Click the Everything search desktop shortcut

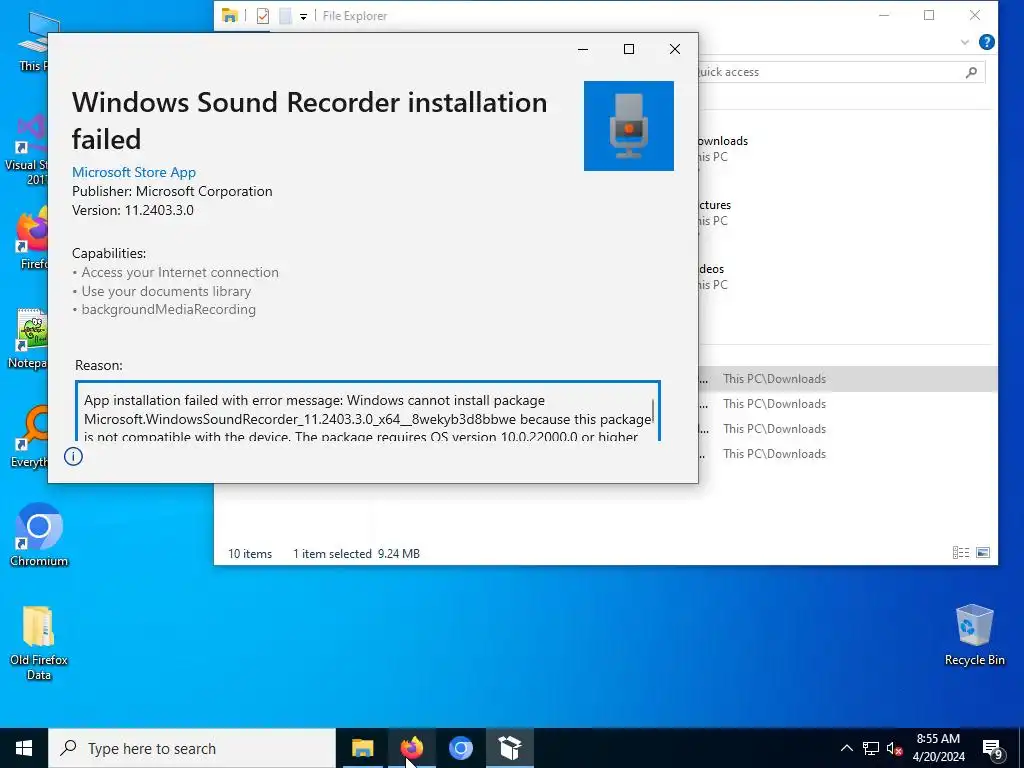point(29,436)
